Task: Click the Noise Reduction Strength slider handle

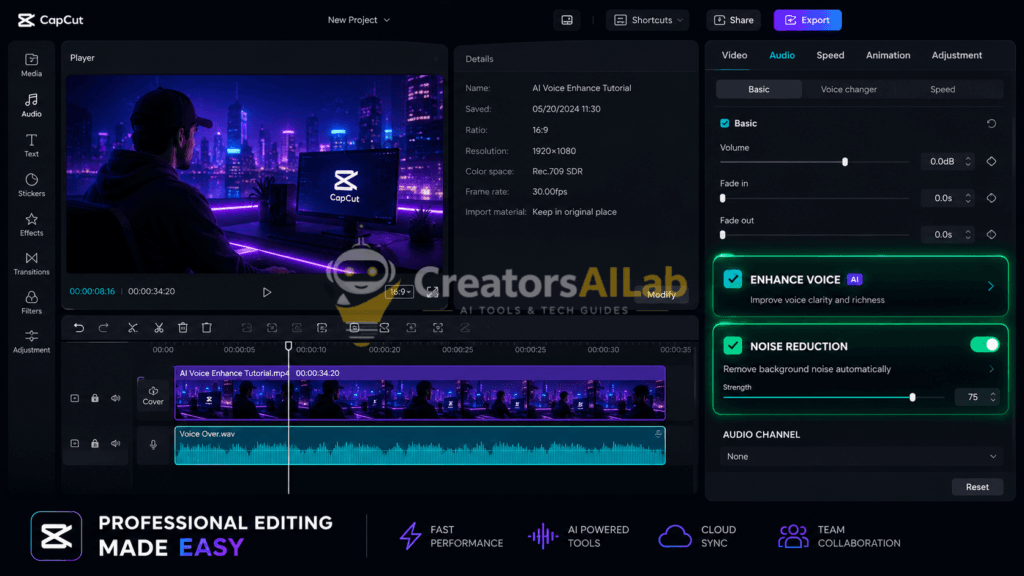Action: tap(912, 397)
